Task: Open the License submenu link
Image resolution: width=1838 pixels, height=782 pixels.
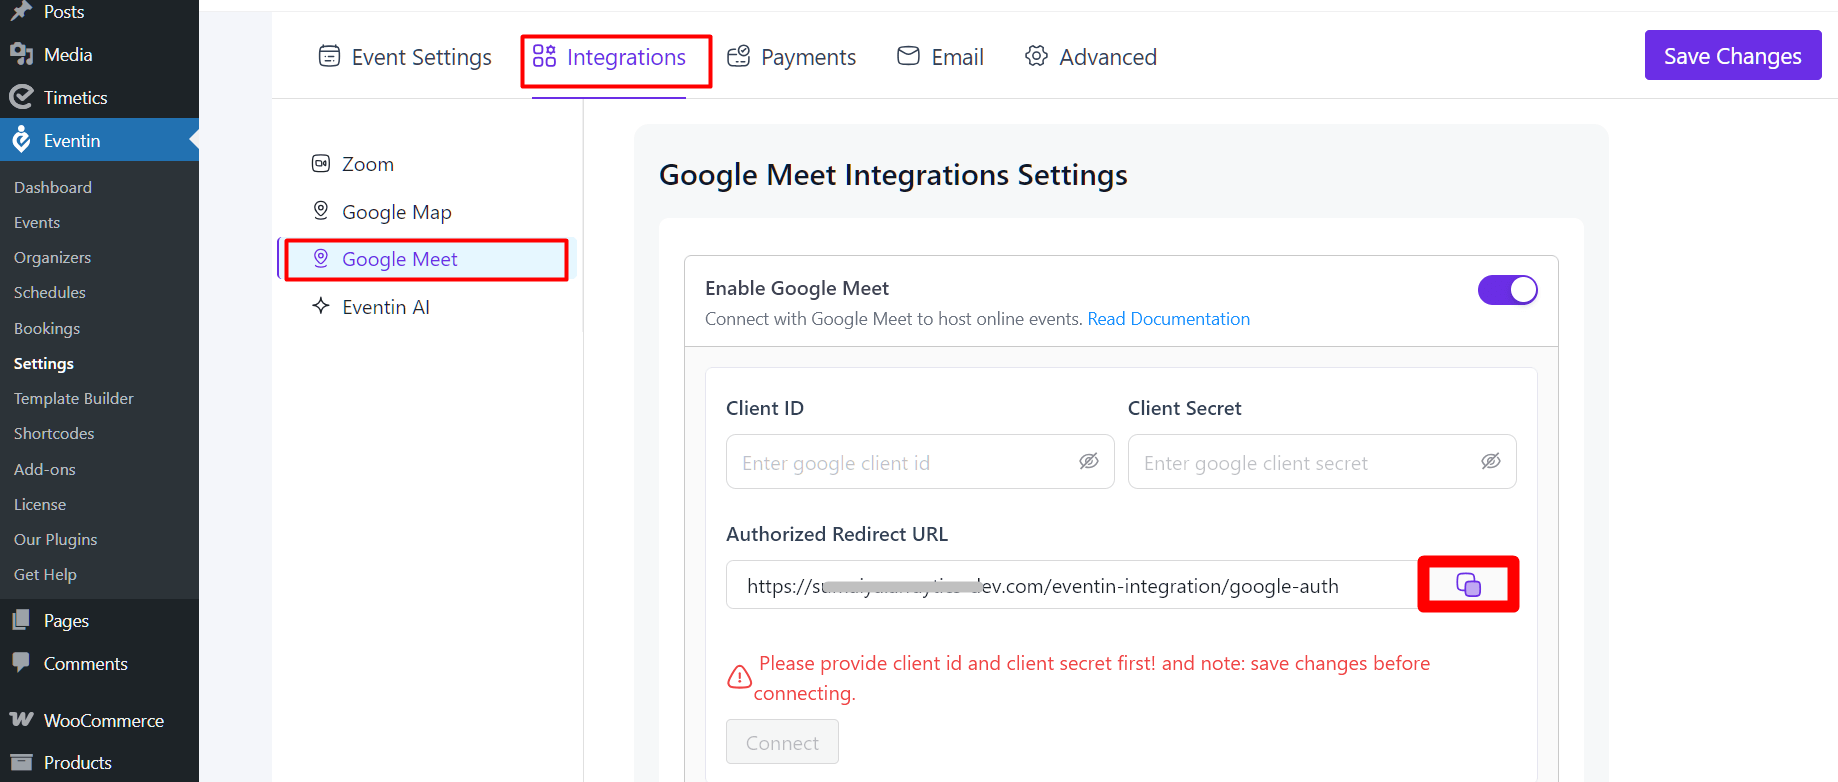Action: (x=40, y=504)
